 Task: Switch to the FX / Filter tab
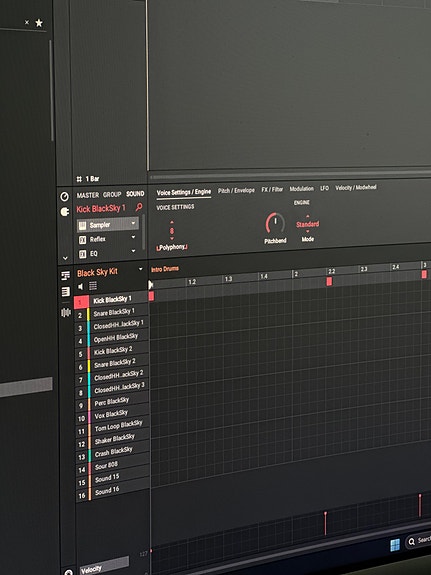(x=272, y=189)
